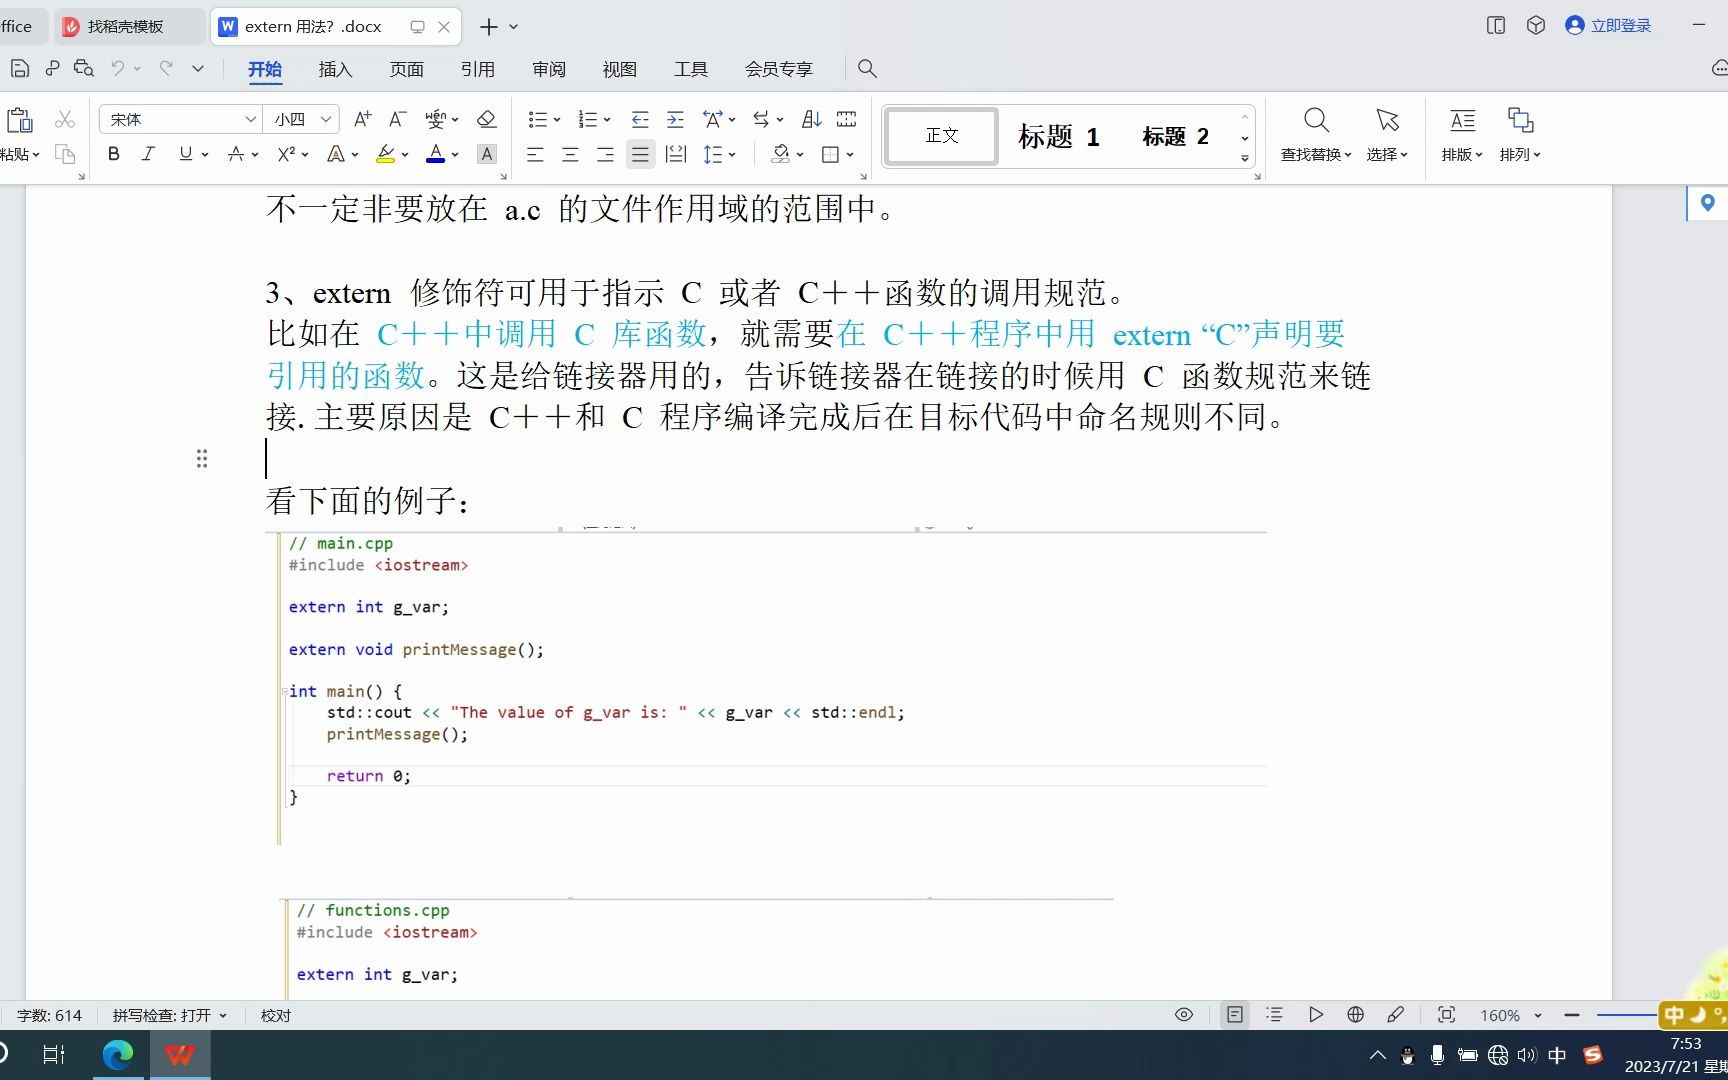Align text left

(535, 154)
